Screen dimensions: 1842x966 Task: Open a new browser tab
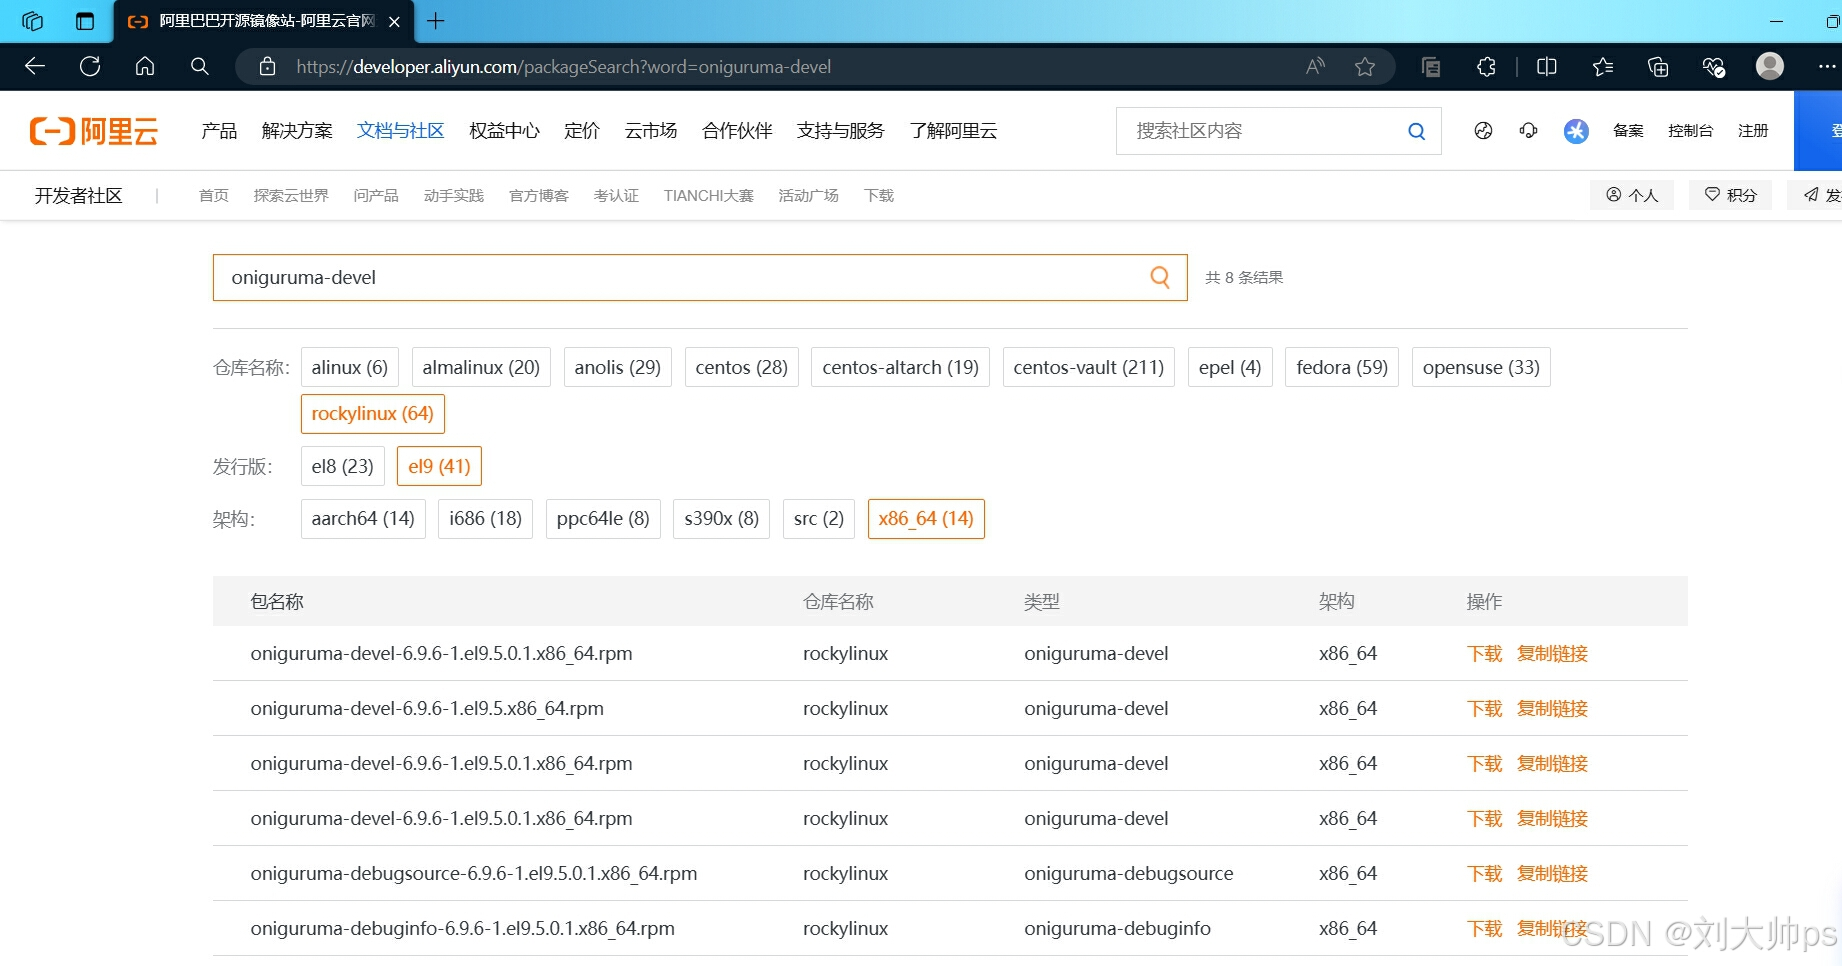pos(436,21)
